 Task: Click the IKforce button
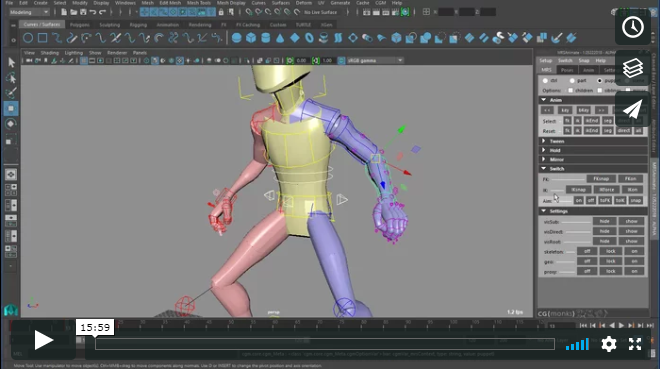[607, 190]
